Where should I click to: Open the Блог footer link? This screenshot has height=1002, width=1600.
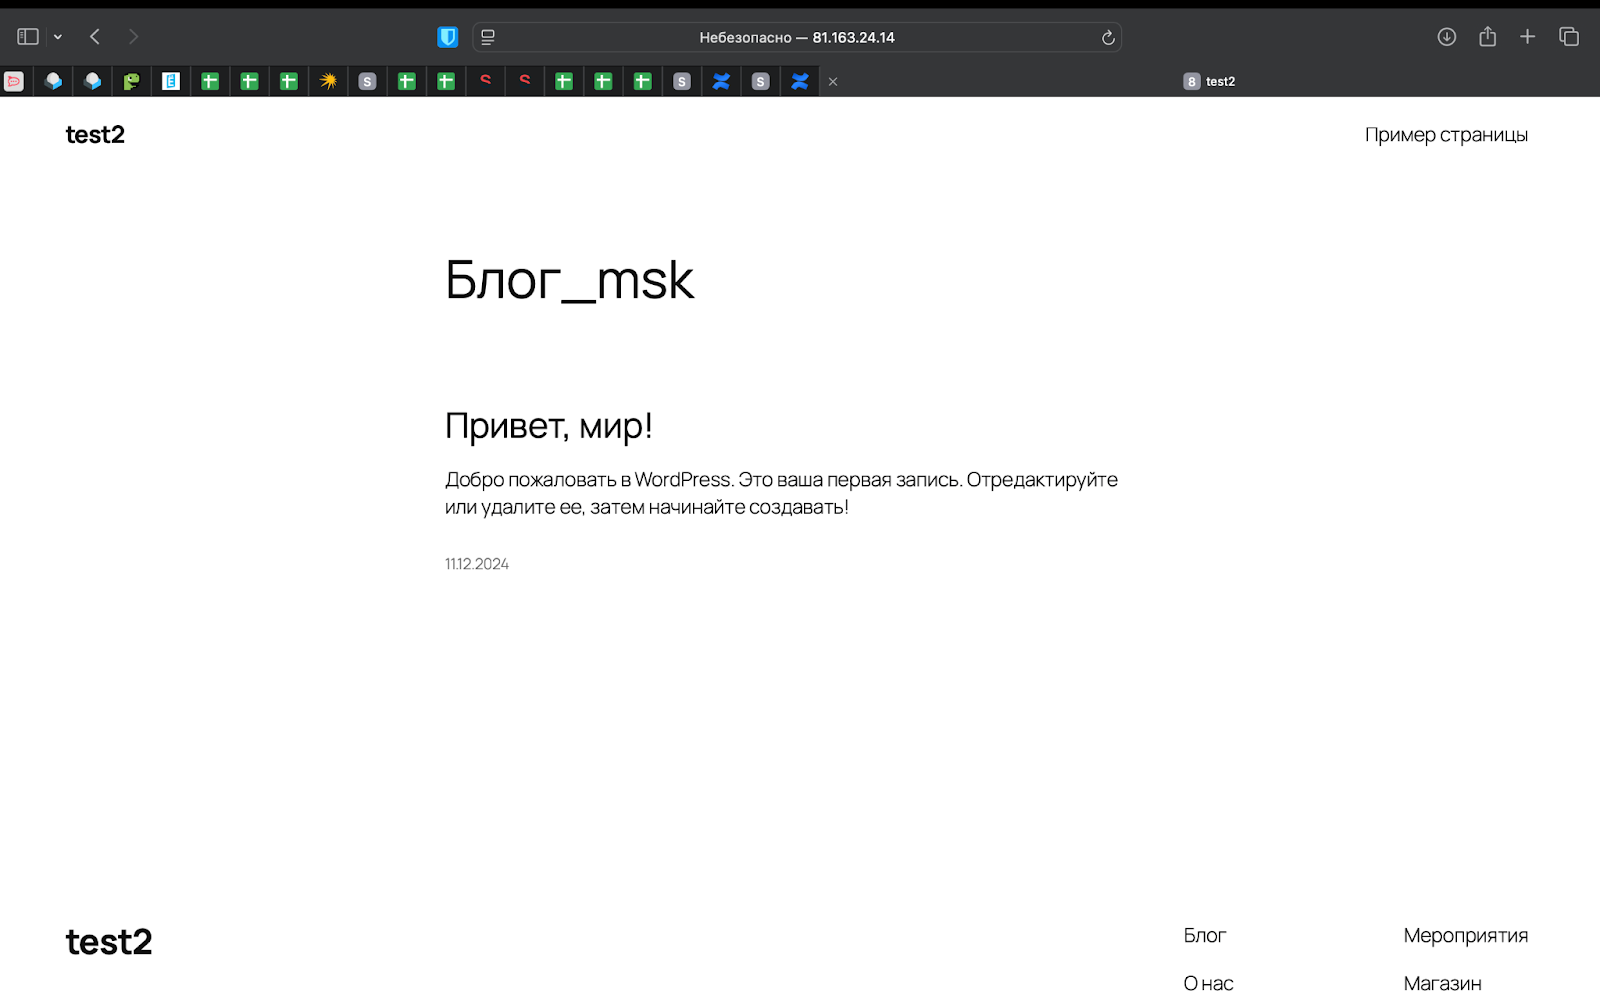click(1205, 936)
